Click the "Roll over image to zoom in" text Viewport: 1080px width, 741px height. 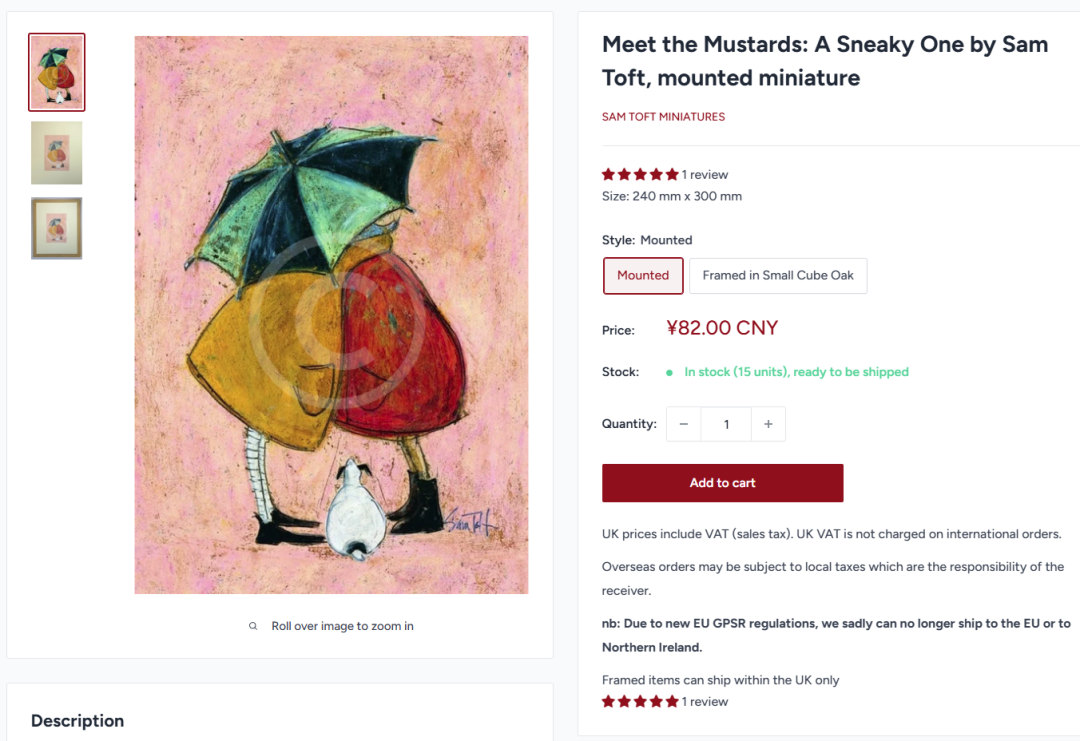(x=342, y=626)
